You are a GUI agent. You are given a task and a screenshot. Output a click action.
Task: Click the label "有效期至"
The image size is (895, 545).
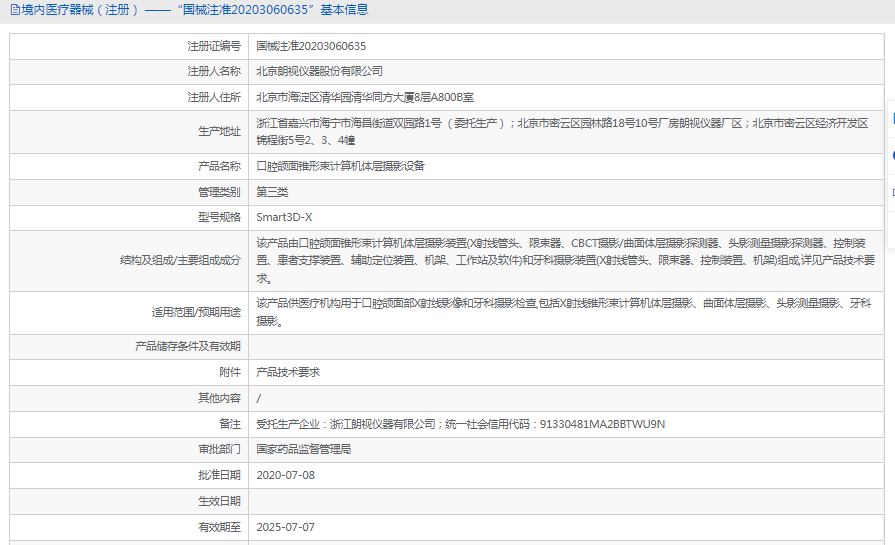point(219,527)
